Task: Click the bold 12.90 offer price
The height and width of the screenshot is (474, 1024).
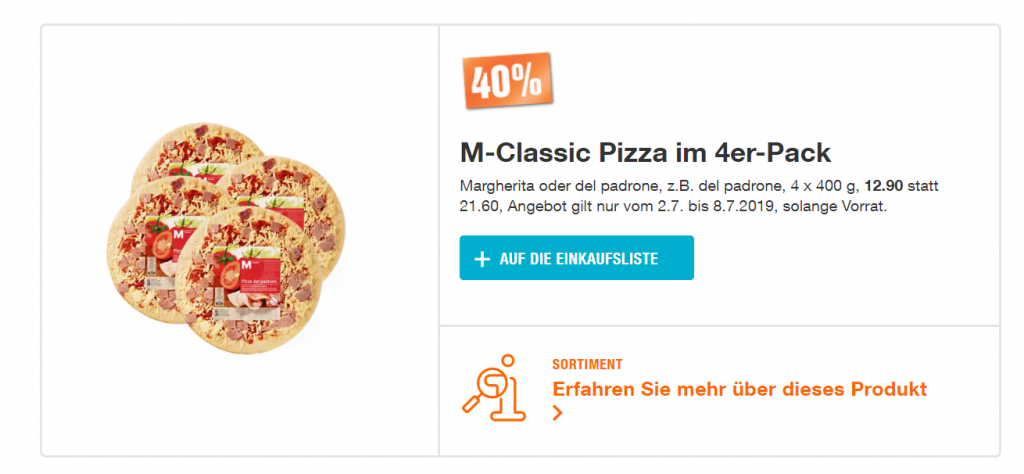Action: (885, 187)
